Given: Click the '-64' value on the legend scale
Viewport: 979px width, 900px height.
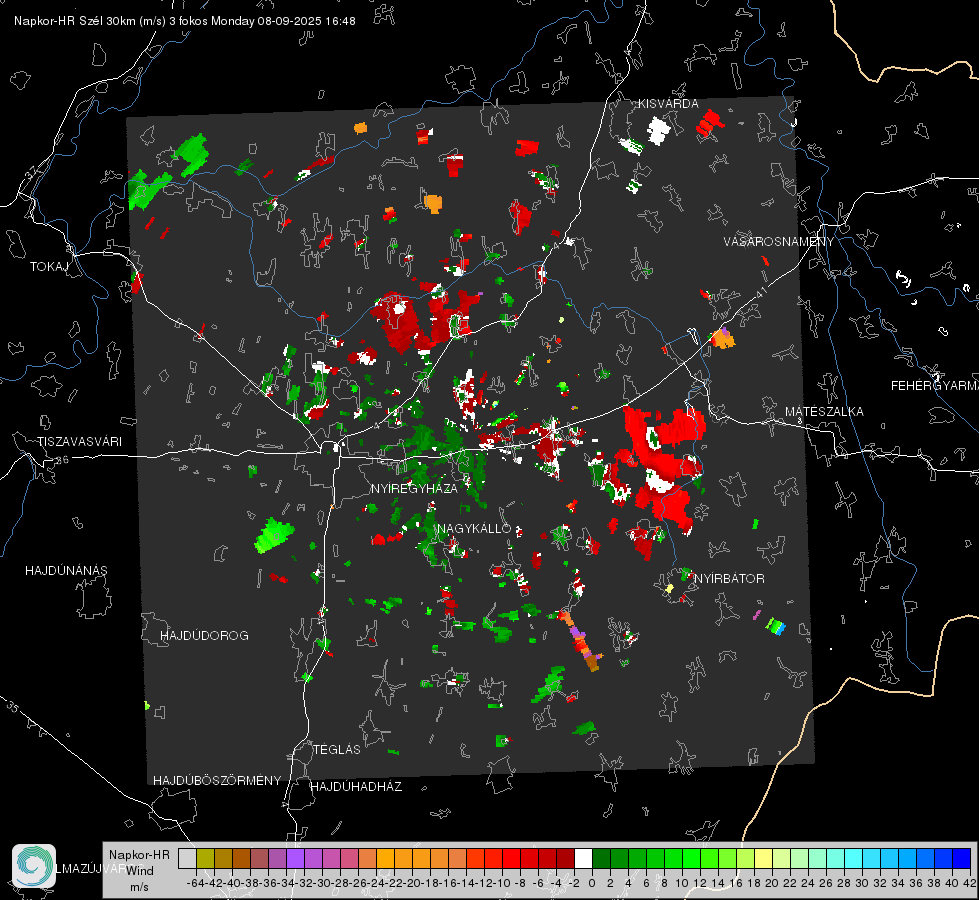Looking at the screenshot, I should pyautogui.click(x=195, y=883).
